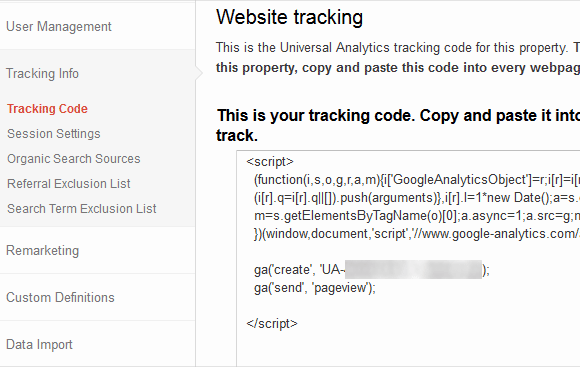Image resolution: width=580 pixels, height=367 pixels.
Task: Click the GoogleAnalyticsObject function line
Action: pyautogui.click(x=417, y=180)
